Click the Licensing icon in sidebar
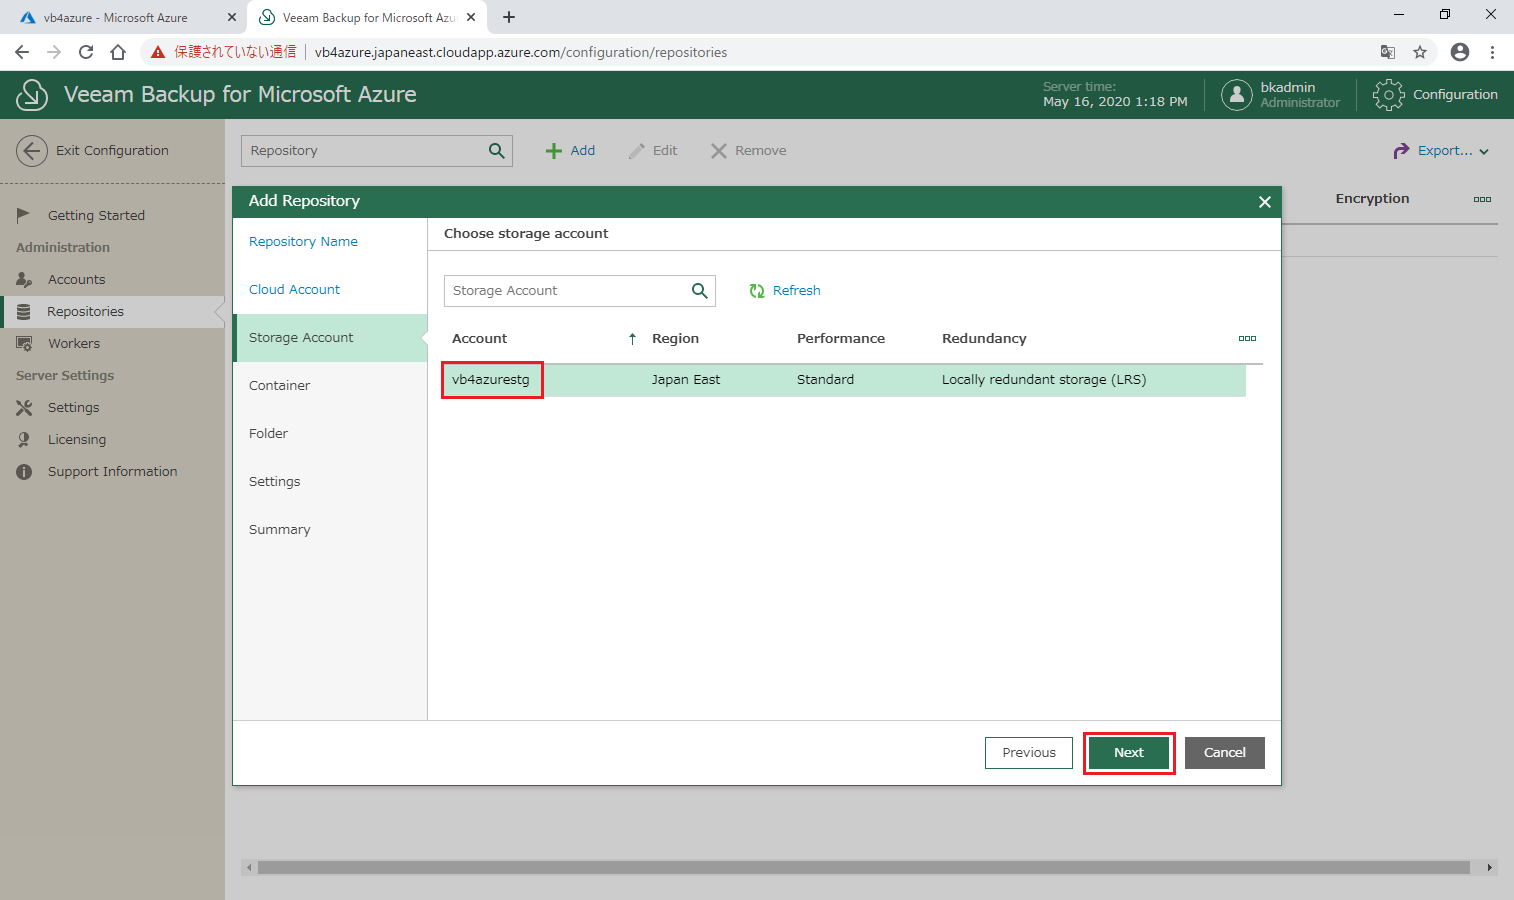Screen dimensions: 1514x900 pos(24,440)
